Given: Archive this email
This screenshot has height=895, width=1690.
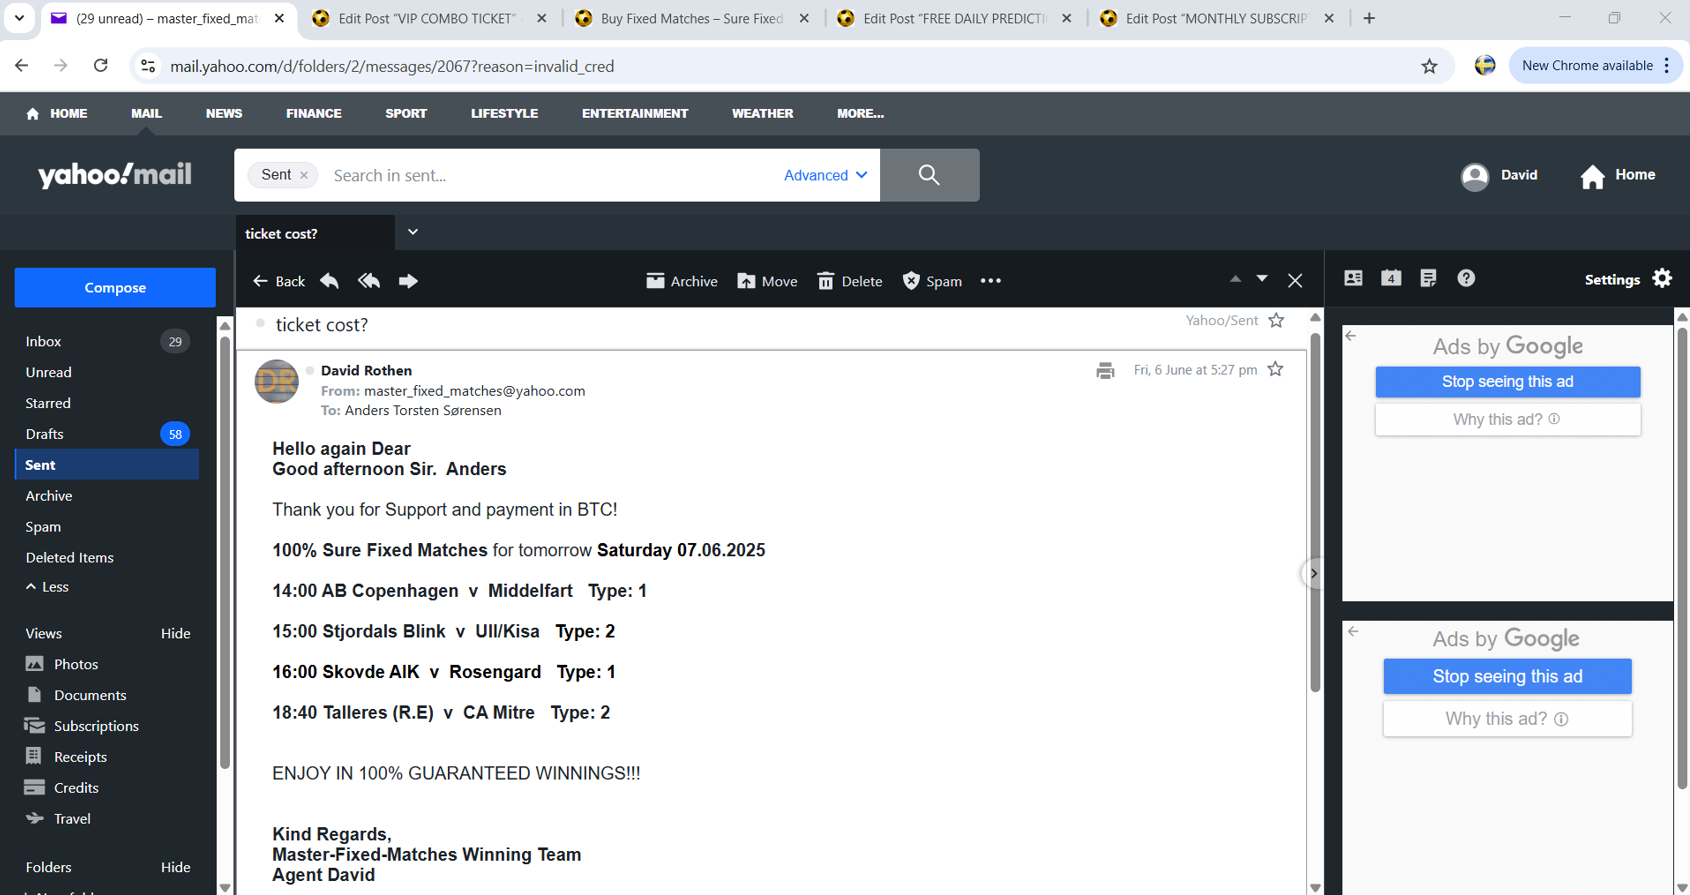Looking at the screenshot, I should tap(682, 281).
